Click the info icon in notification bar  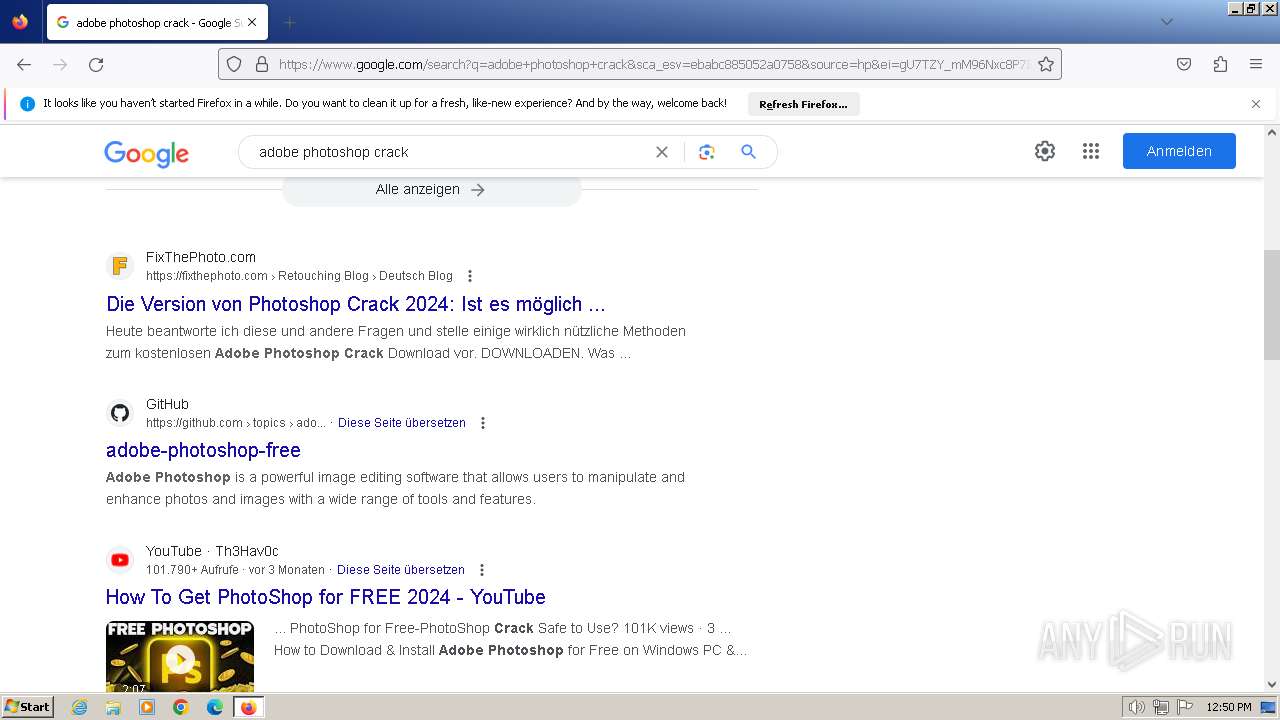pos(27,104)
